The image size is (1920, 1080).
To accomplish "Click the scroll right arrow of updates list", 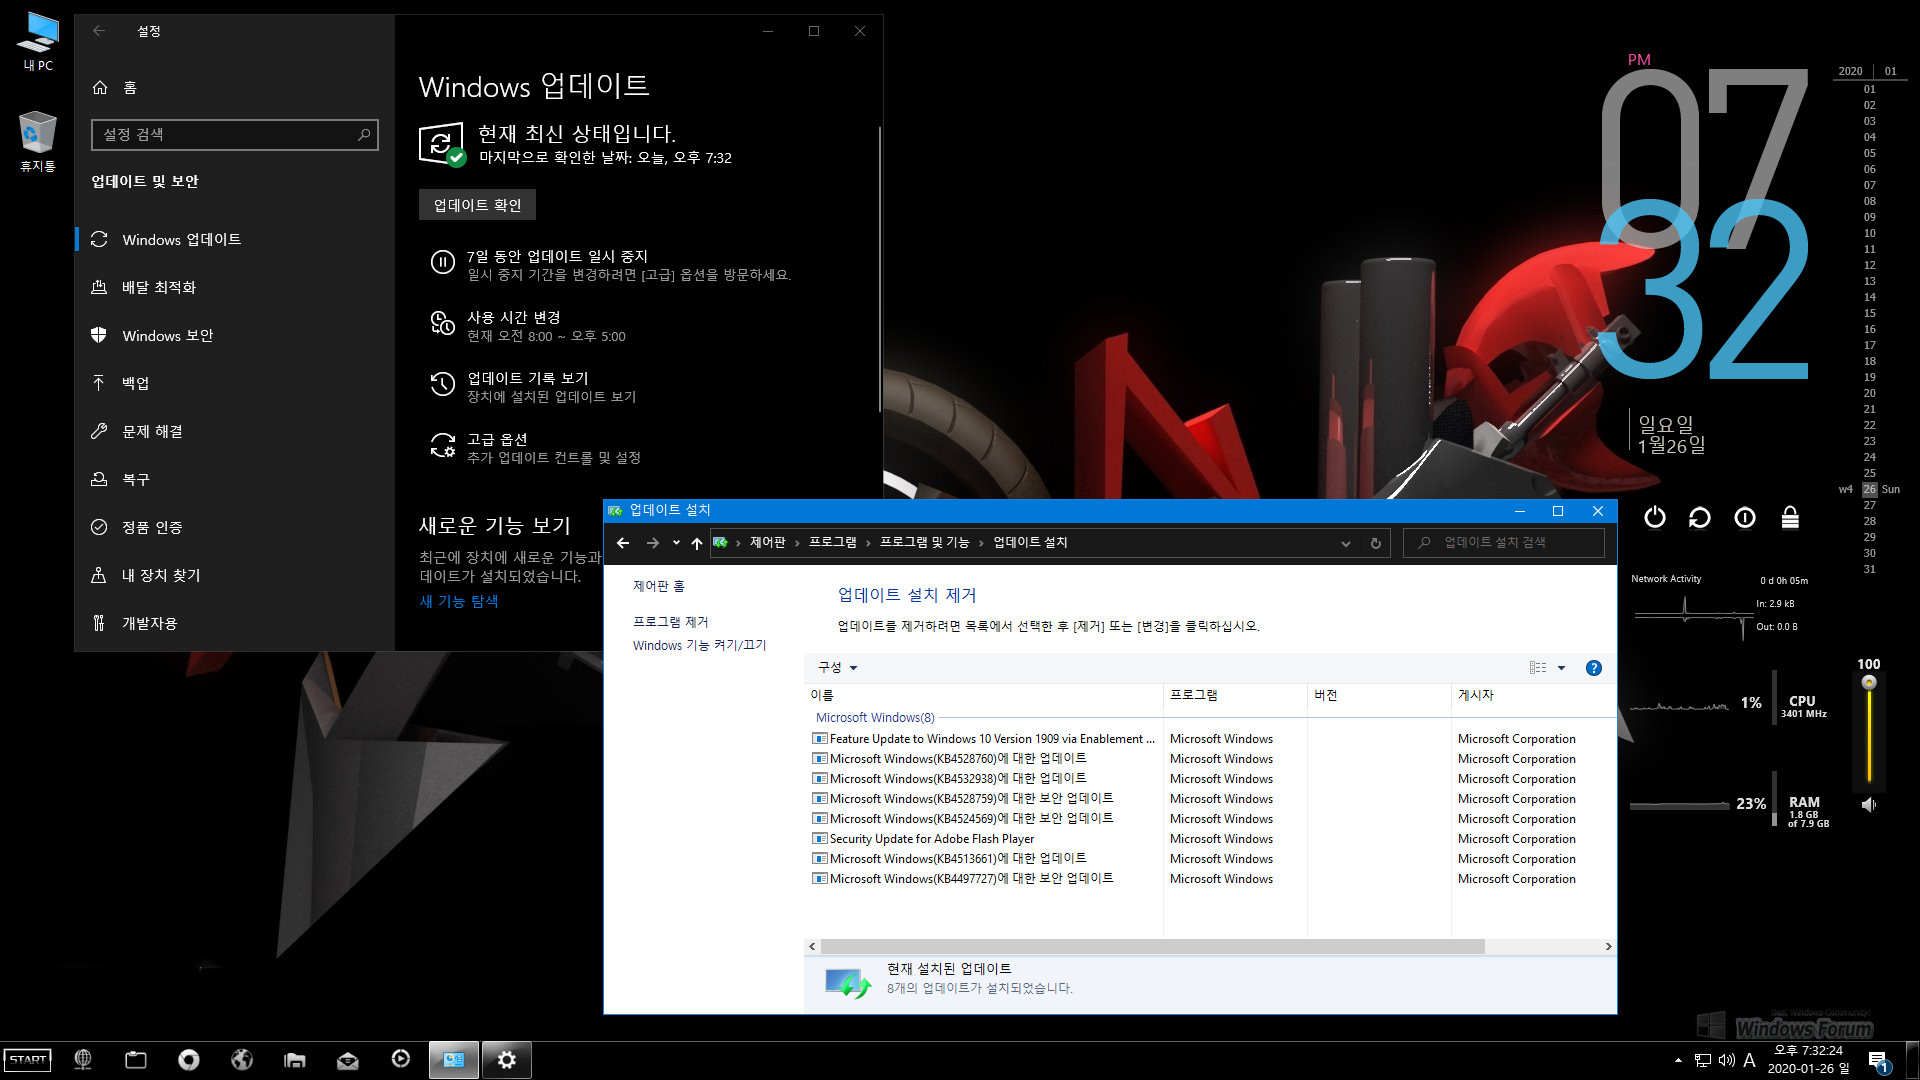I will [1608, 947].
